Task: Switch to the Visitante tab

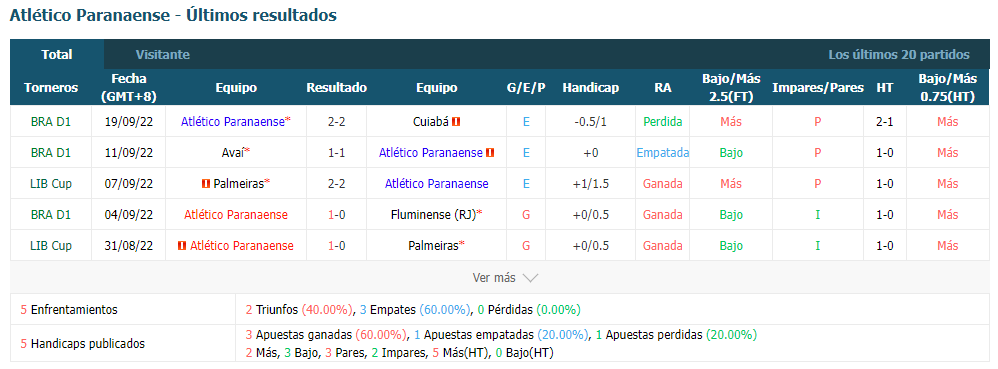Action: point(163,55)
